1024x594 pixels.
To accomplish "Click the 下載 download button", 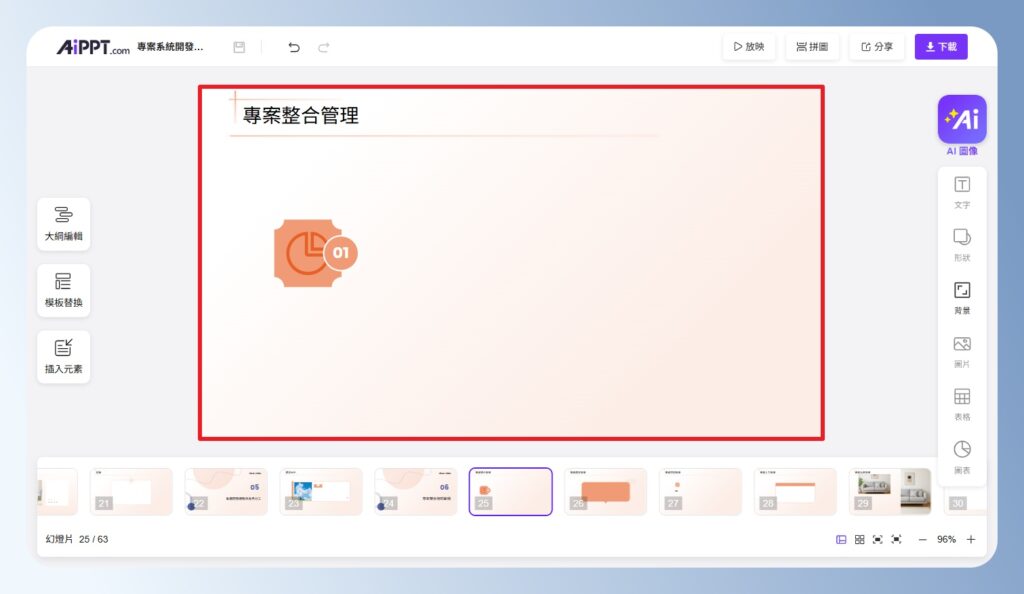I will pos(940,46).
